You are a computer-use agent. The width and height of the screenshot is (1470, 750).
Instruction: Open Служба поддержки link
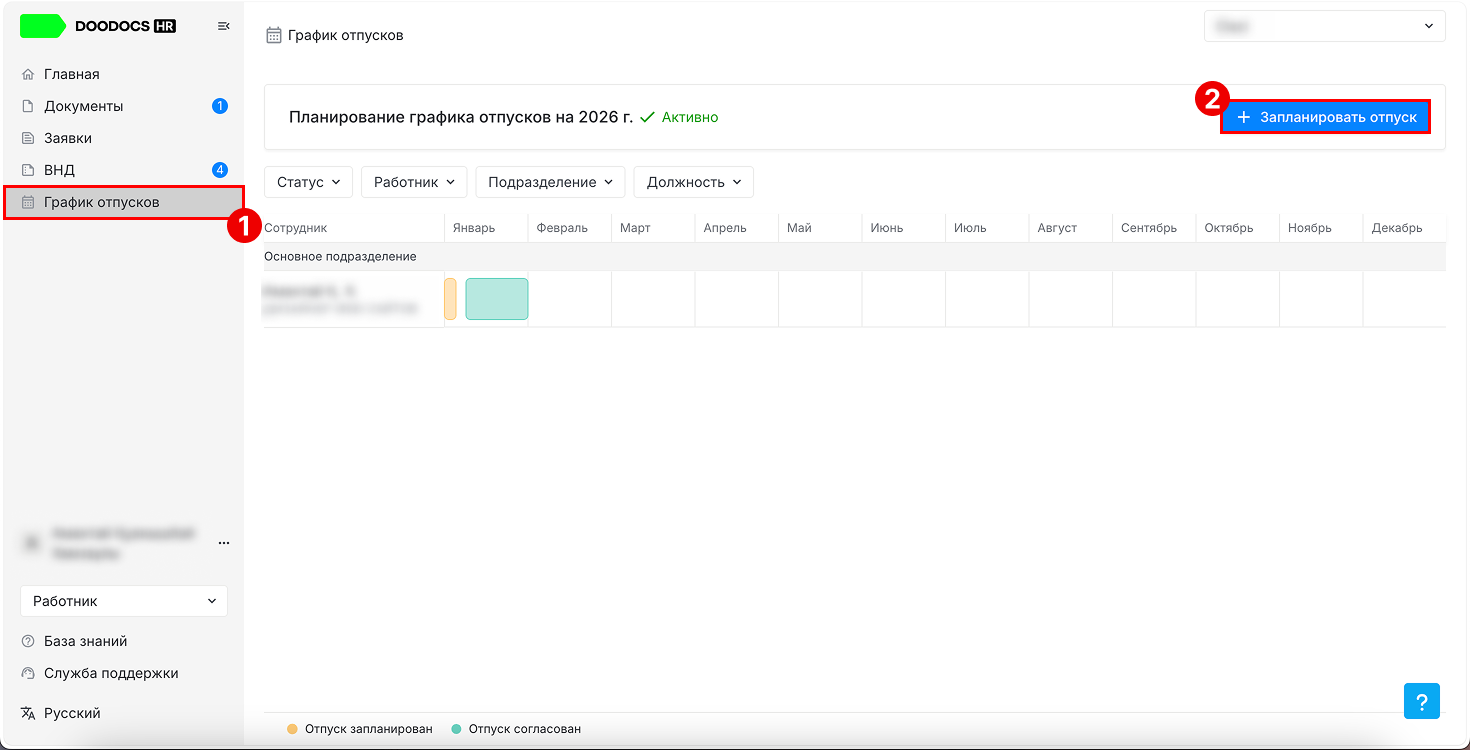click(x=111, y=673)
